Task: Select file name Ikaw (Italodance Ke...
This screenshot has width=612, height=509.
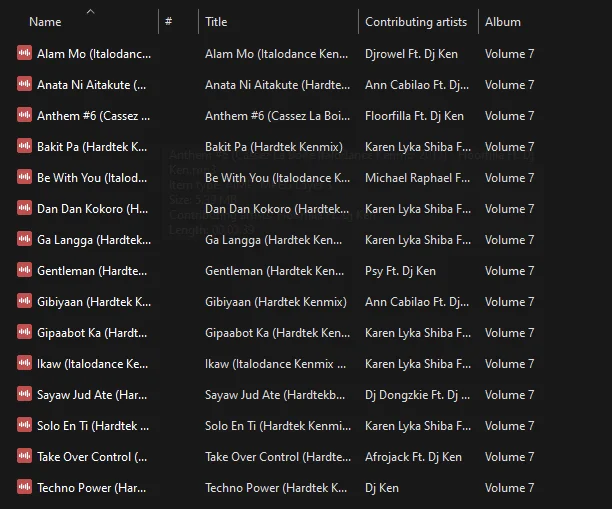Action: coord(93,364)
